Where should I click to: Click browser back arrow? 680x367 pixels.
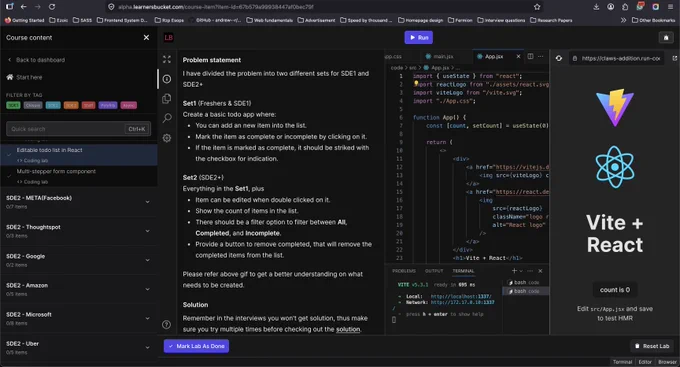pyautogui.click(x=23, y=7)
